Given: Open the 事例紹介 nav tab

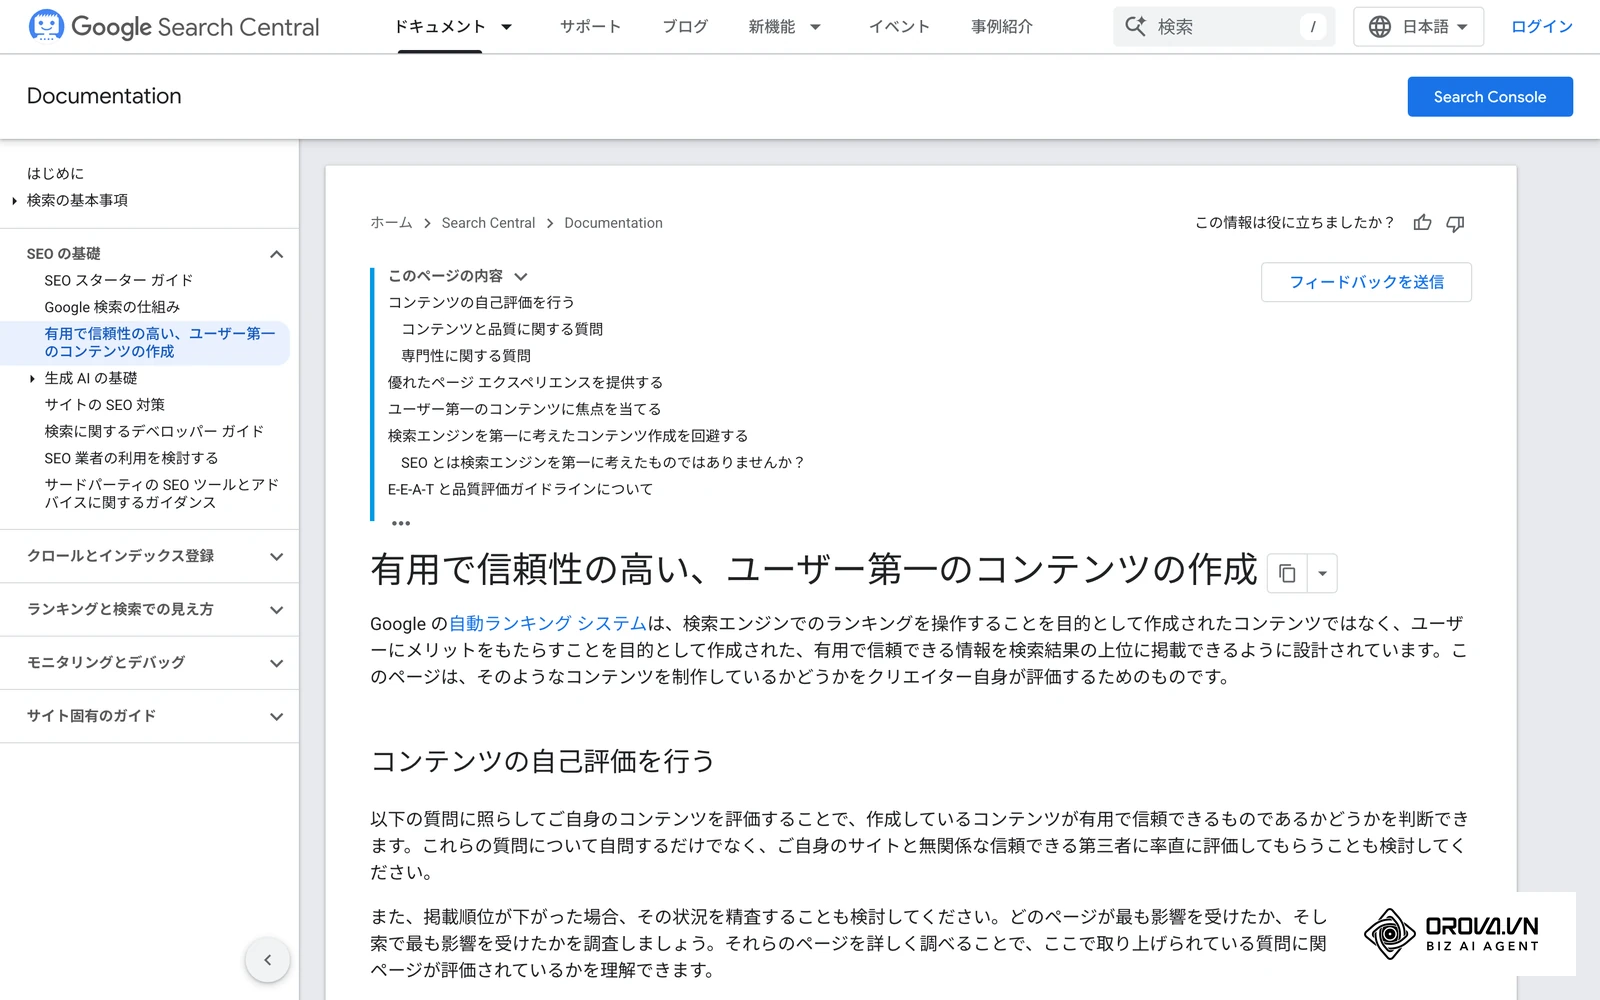Looking at the screenshot, I should click(1002, 27).
